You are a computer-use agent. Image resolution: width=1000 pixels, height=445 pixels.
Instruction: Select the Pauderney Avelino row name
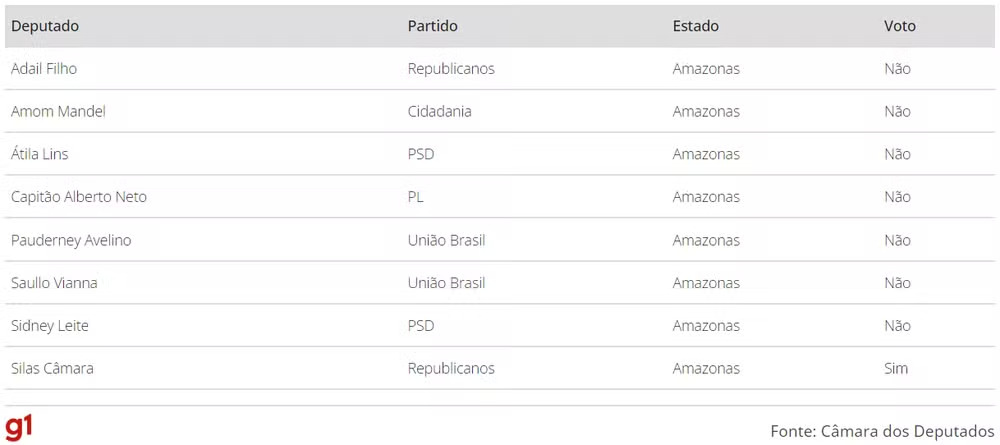coord(71,240)
